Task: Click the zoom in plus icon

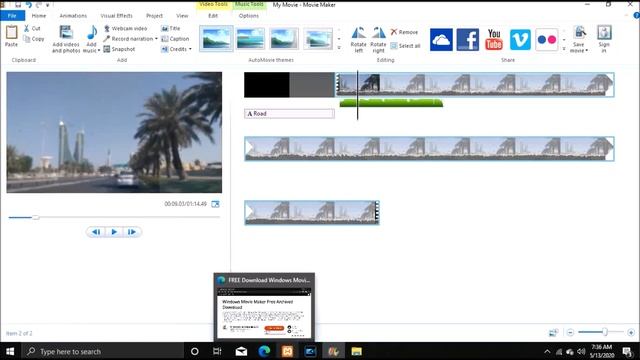Action: point(631,333)
